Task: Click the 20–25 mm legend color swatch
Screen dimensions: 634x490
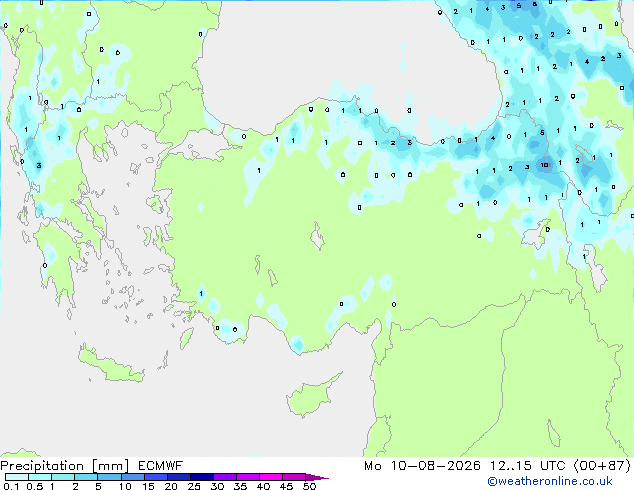Action: [x=178, y=477]
